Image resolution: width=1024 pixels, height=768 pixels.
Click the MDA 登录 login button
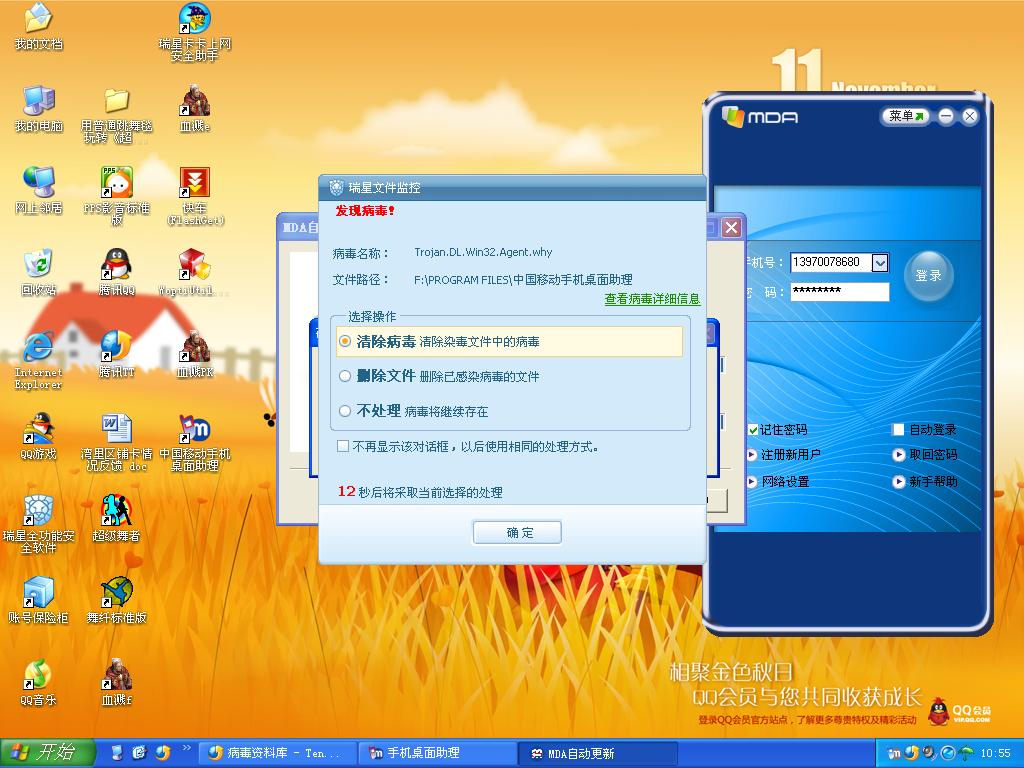click(928, 275)
